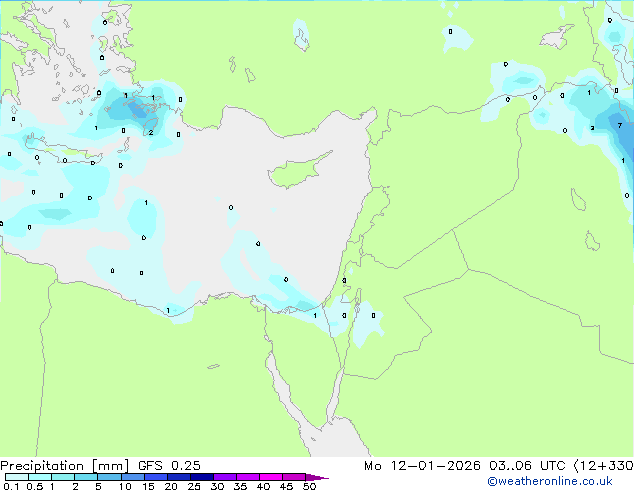This screenshot has height=490, width=634.
Task: Click the "15" legend scale label
Action: coord(148,486)
